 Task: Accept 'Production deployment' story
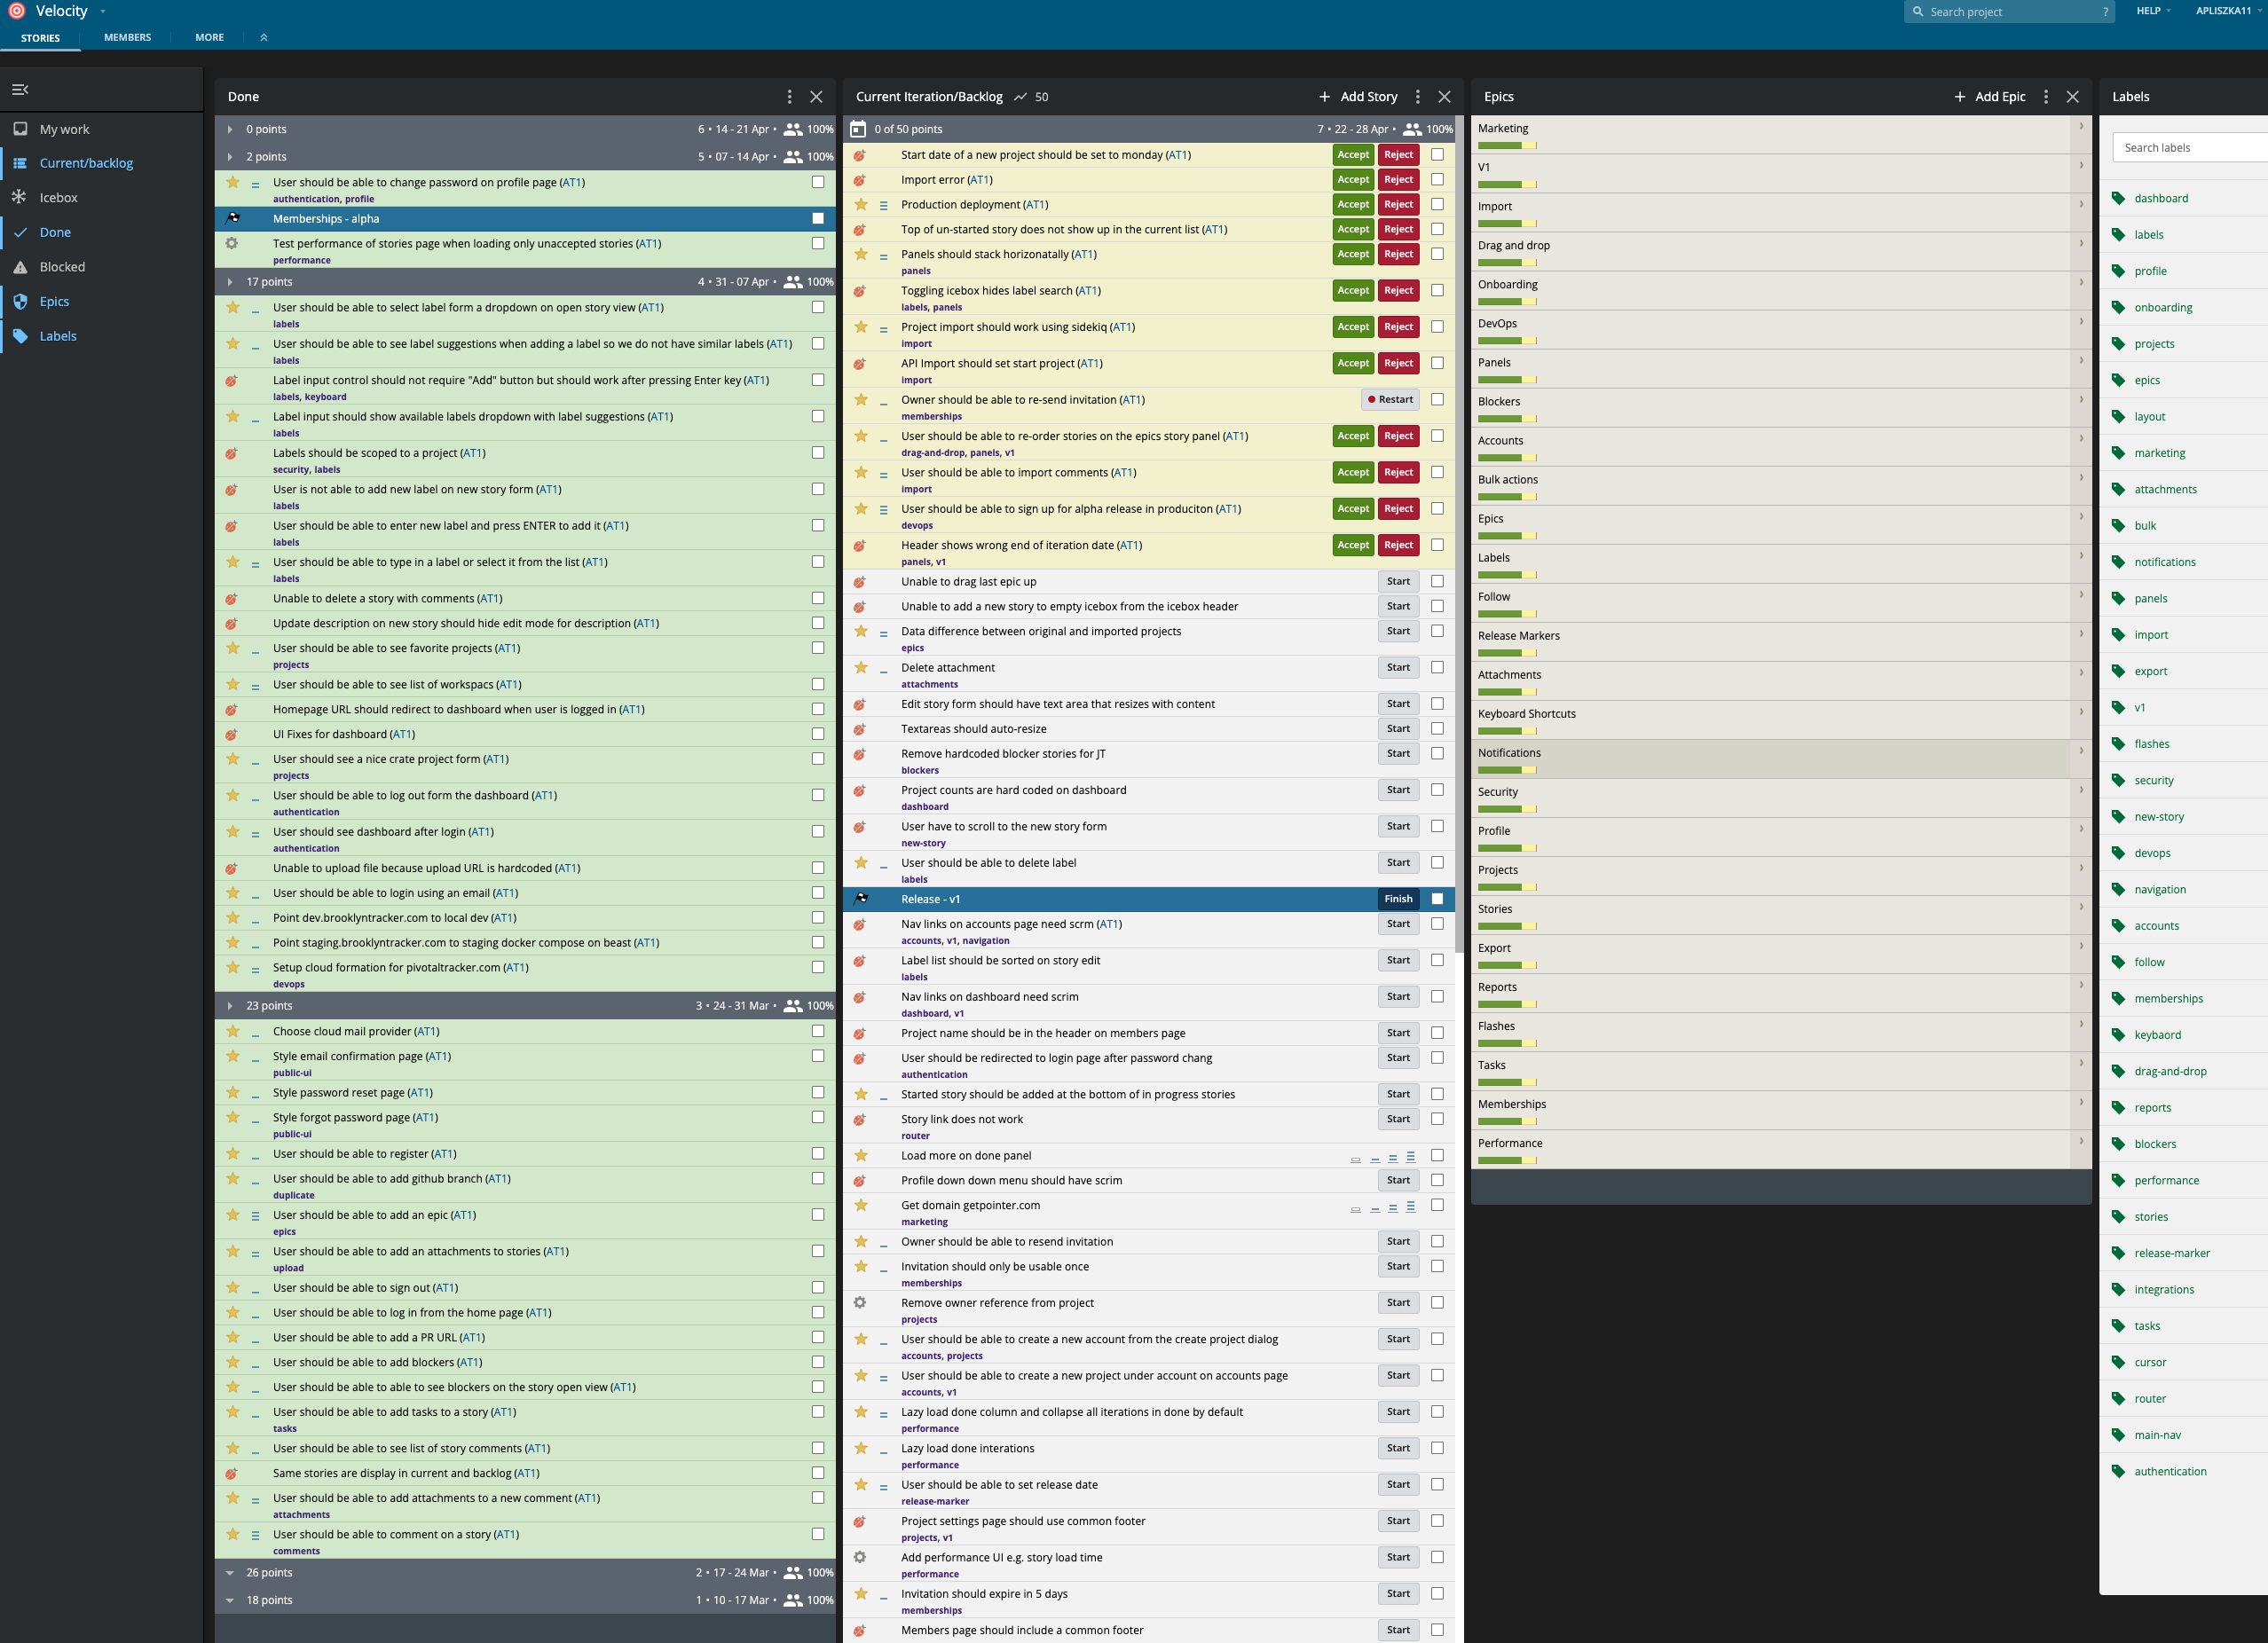coord(1352,205)
